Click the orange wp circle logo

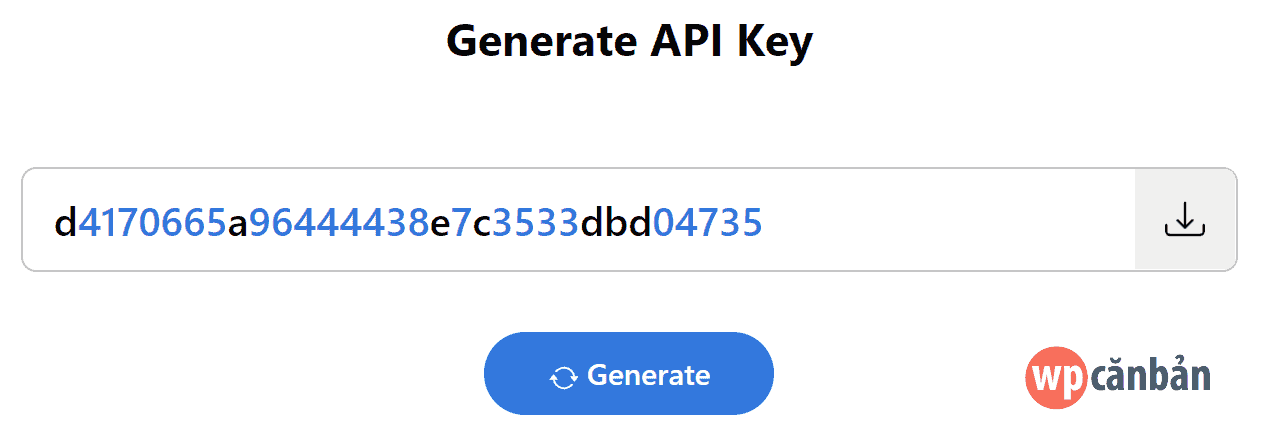1058,378
